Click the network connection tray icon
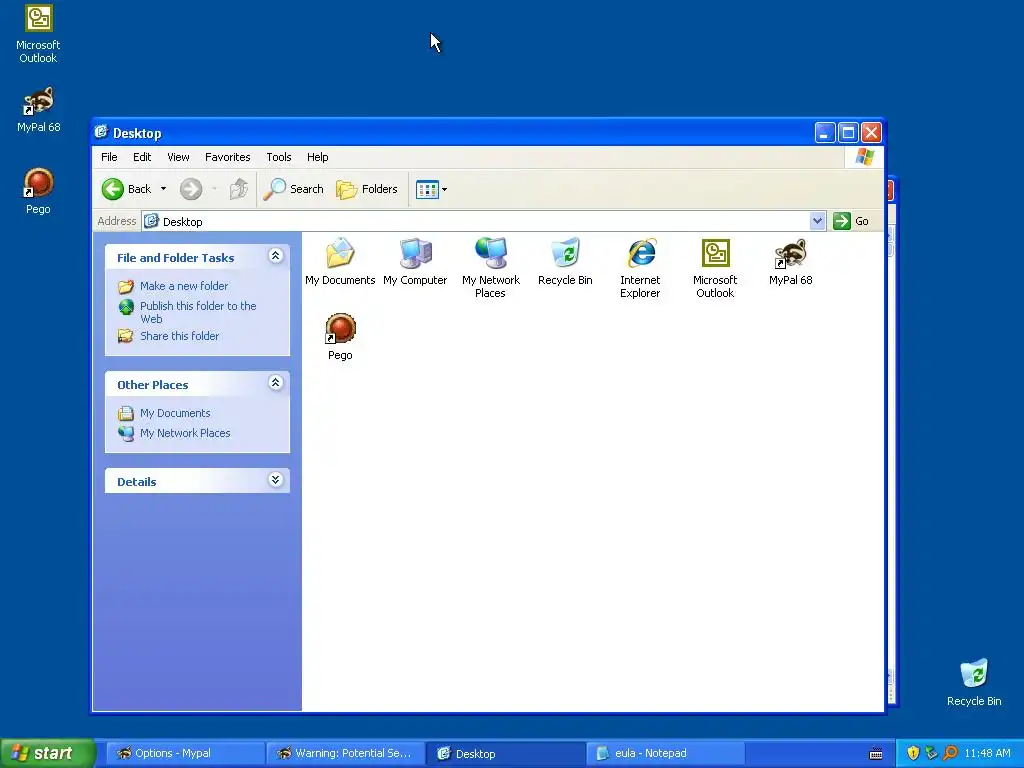This screenshot has height=768, width=1024. [932, 754]
